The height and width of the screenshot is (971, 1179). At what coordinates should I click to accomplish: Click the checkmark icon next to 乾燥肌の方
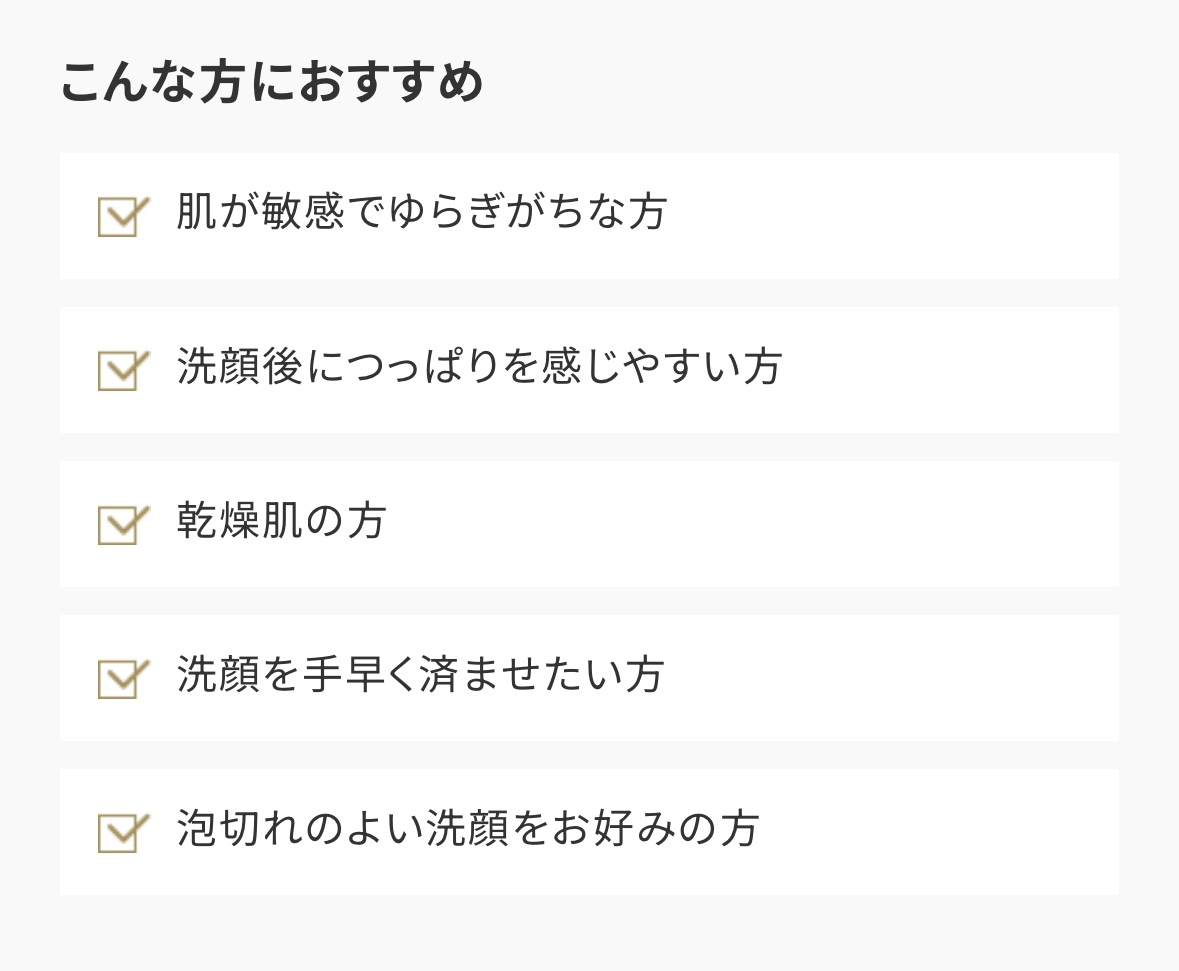tap(123, 524)
